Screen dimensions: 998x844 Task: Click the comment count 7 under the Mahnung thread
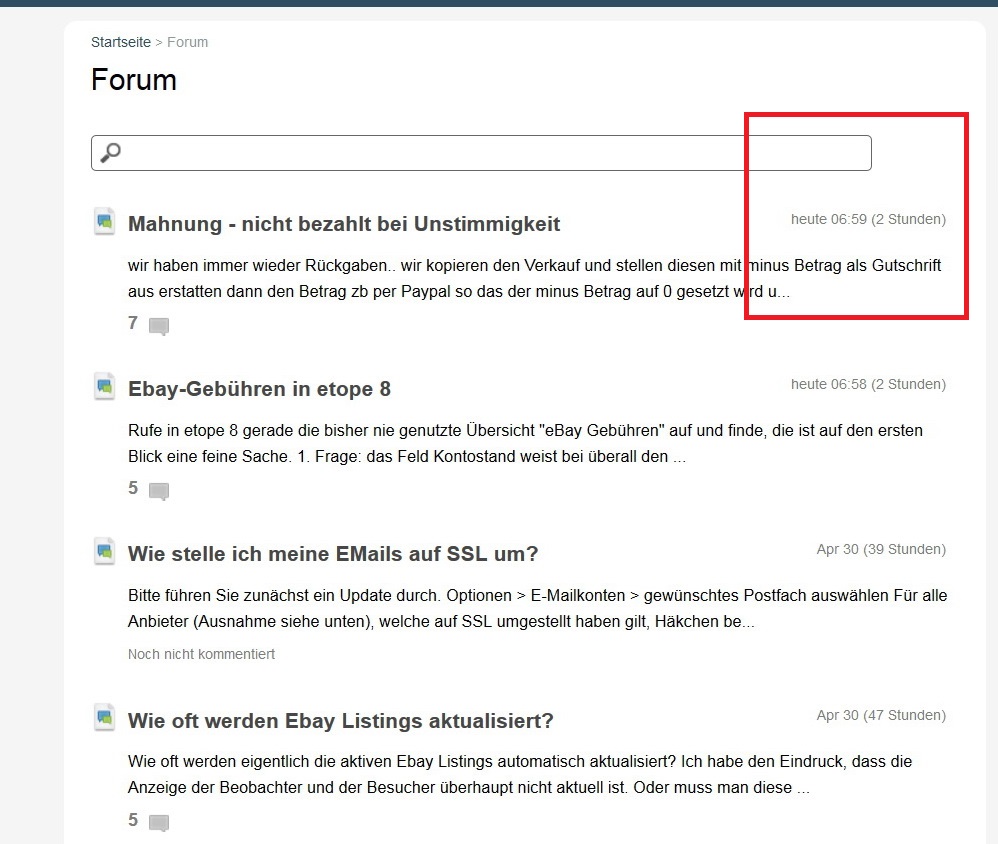click(x=133, y=323)
